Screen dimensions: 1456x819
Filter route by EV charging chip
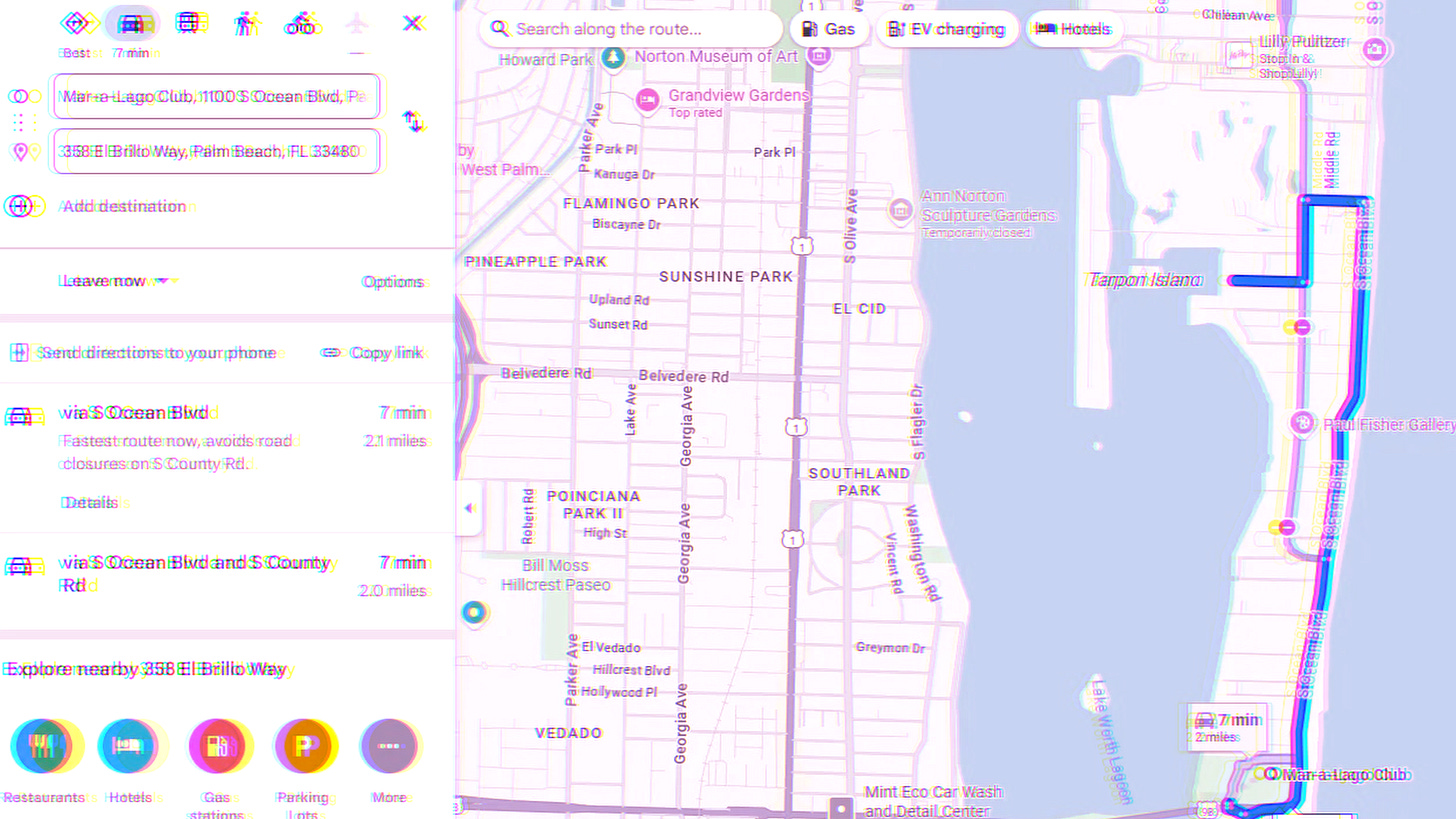pos(946,29)
